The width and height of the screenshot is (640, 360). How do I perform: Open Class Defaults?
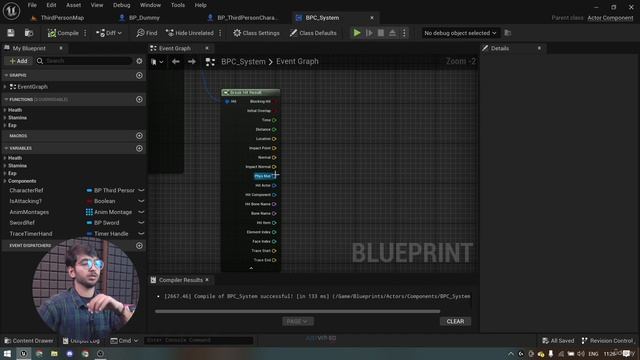click(313, 33)
